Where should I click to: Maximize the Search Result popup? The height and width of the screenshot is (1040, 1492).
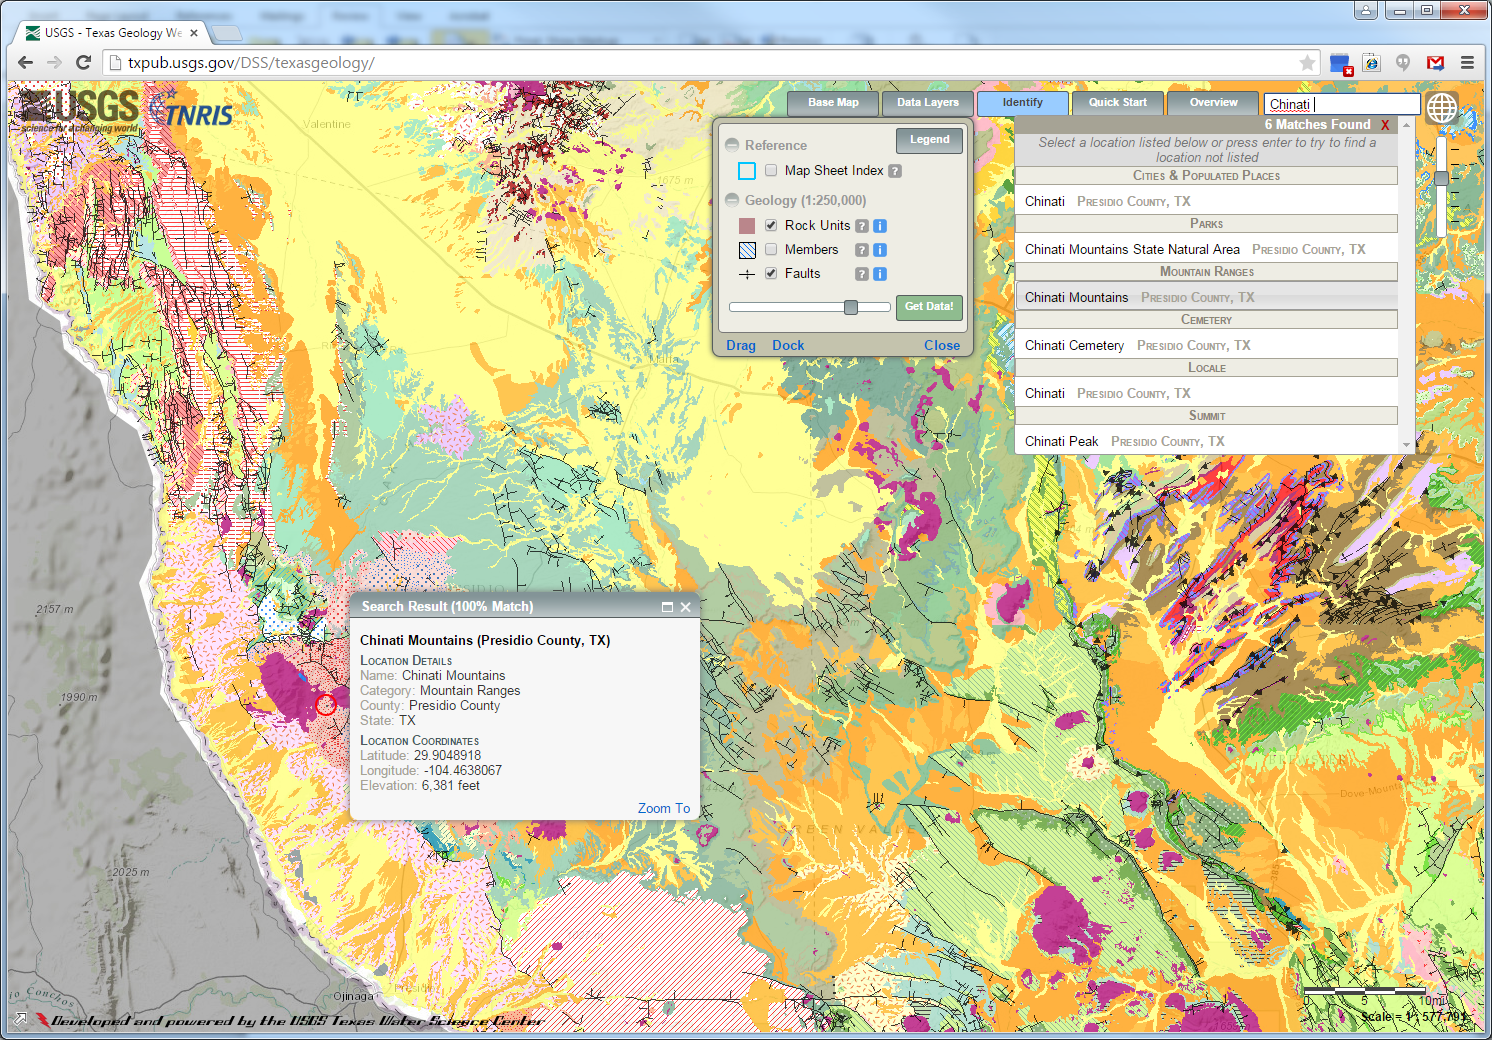[667, 607]
